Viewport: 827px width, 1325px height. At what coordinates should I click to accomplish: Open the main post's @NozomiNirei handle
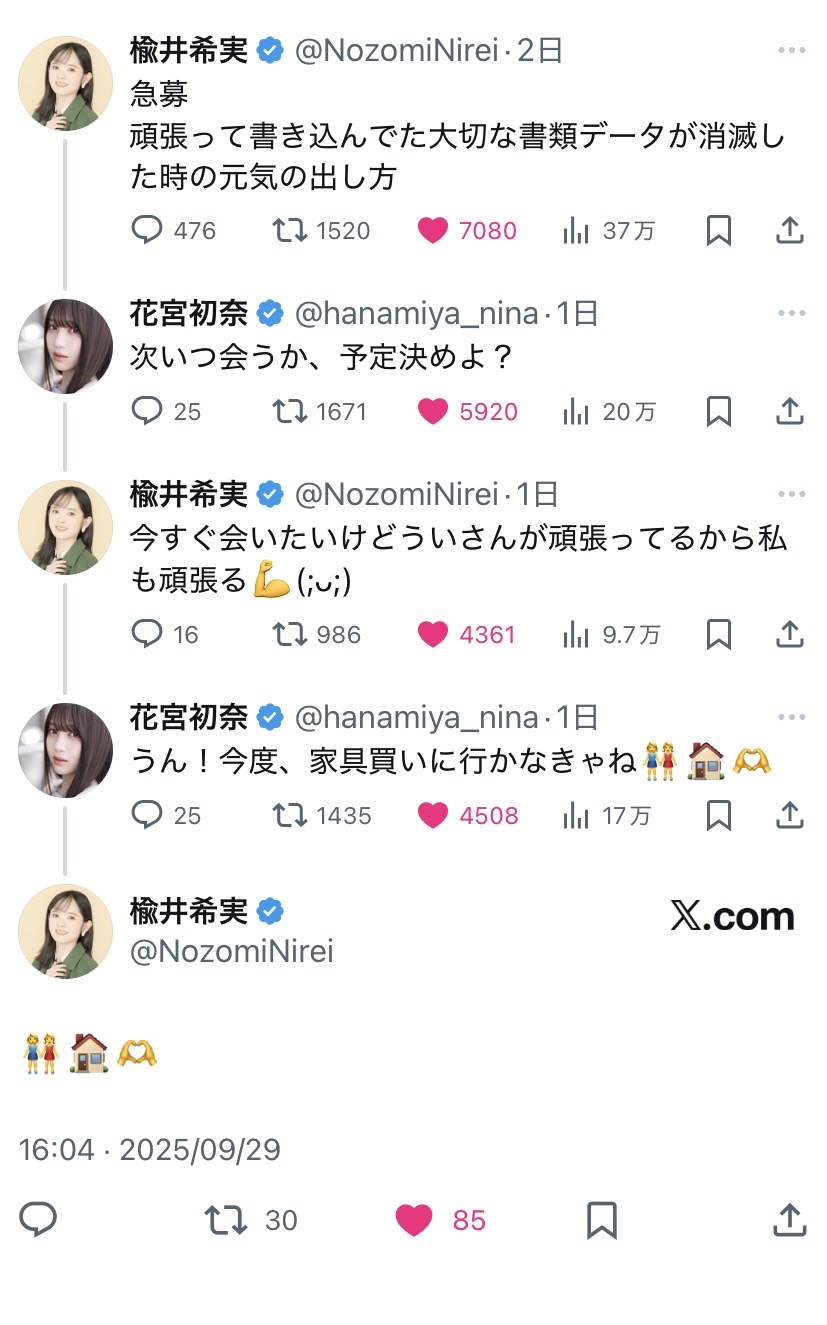232,951
